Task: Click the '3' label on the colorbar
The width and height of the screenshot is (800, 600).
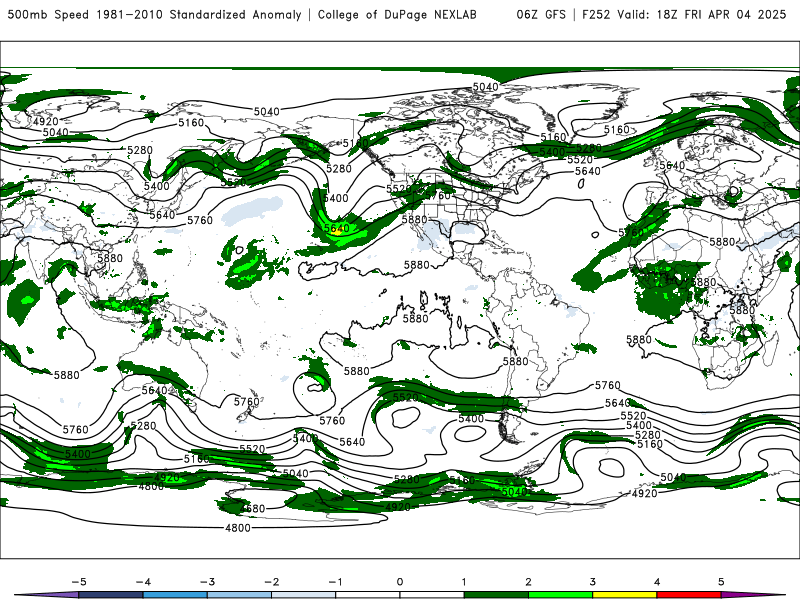Action: (592, 582)
